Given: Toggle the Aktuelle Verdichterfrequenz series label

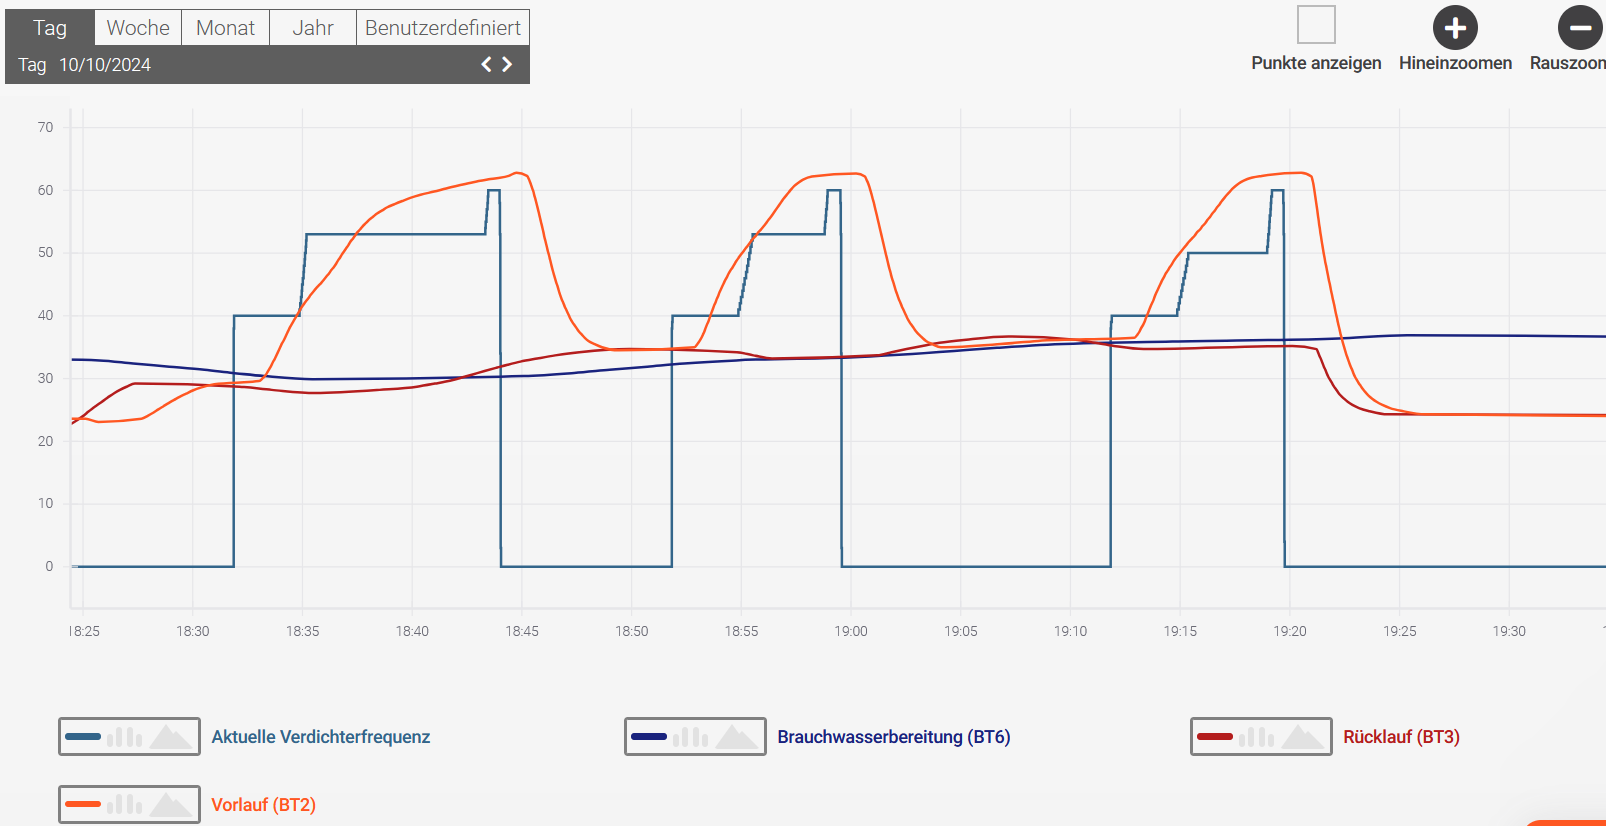Looking at the screenshot, I should click(321, 737).
